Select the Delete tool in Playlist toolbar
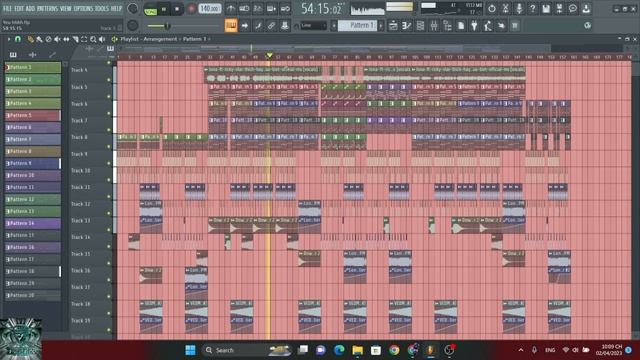 49,39
